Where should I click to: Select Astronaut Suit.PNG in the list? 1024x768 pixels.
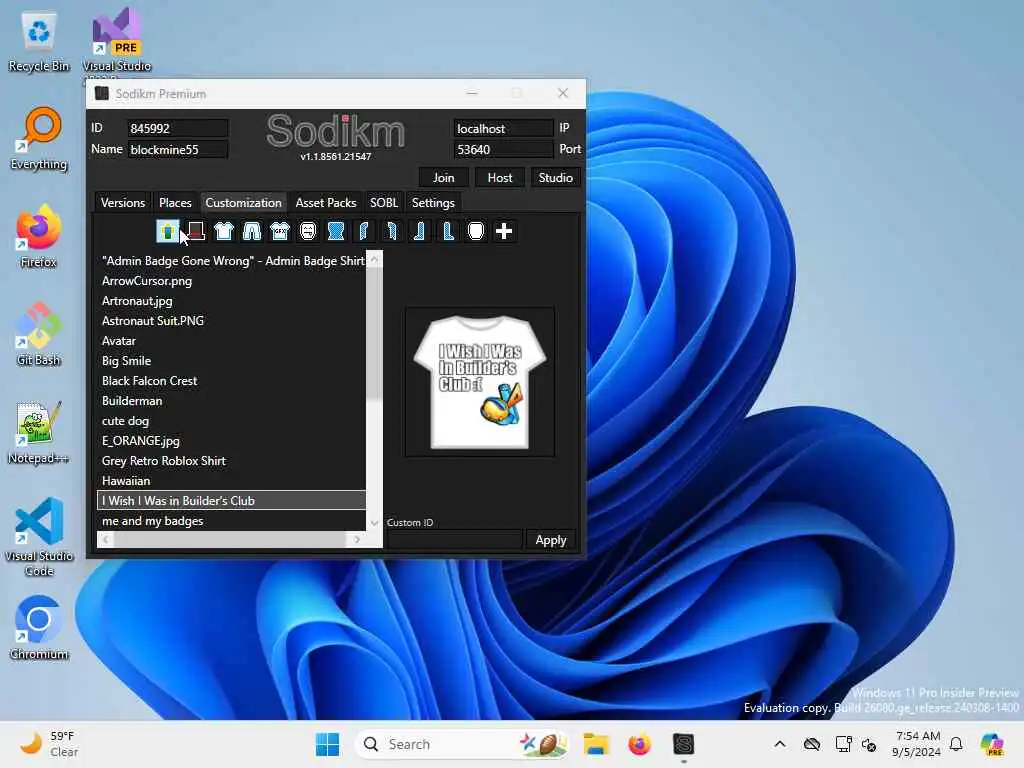(231, 321)
